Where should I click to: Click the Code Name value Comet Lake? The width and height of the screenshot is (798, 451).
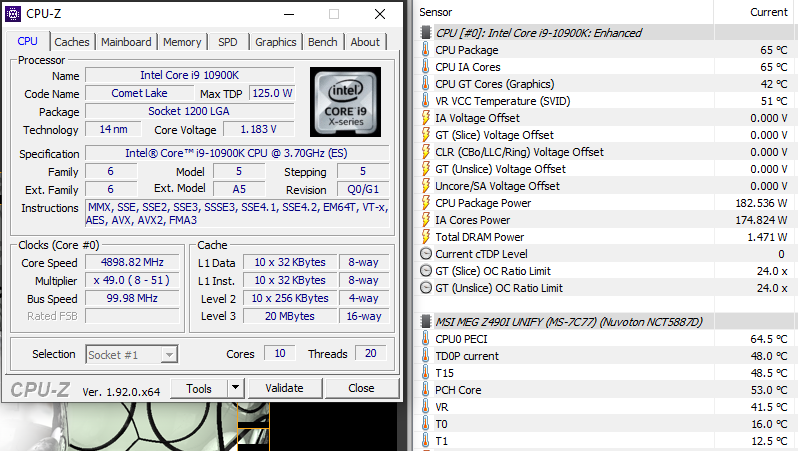click(x=139, y=93)
